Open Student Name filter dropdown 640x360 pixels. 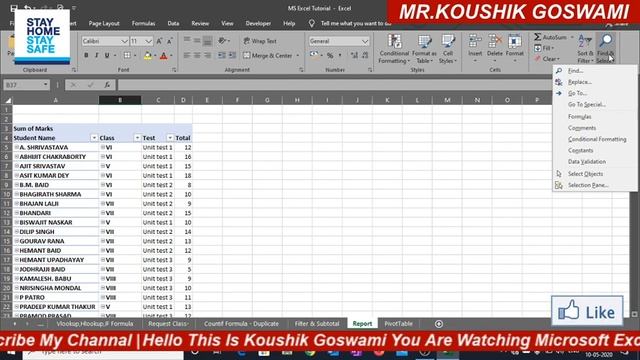(94, 138)
